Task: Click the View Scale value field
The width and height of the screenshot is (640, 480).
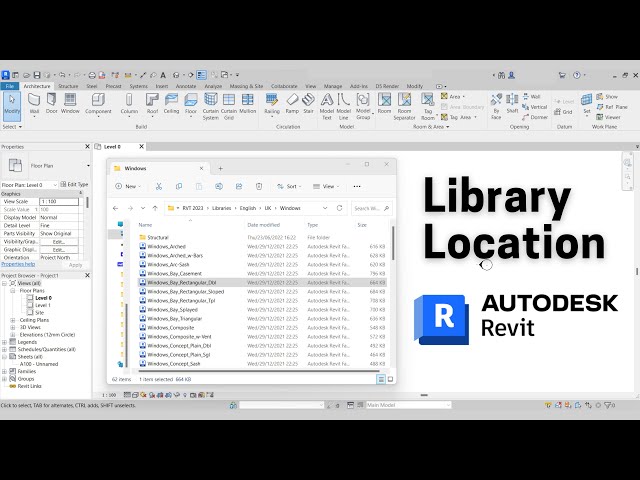Action: (59, 202)
